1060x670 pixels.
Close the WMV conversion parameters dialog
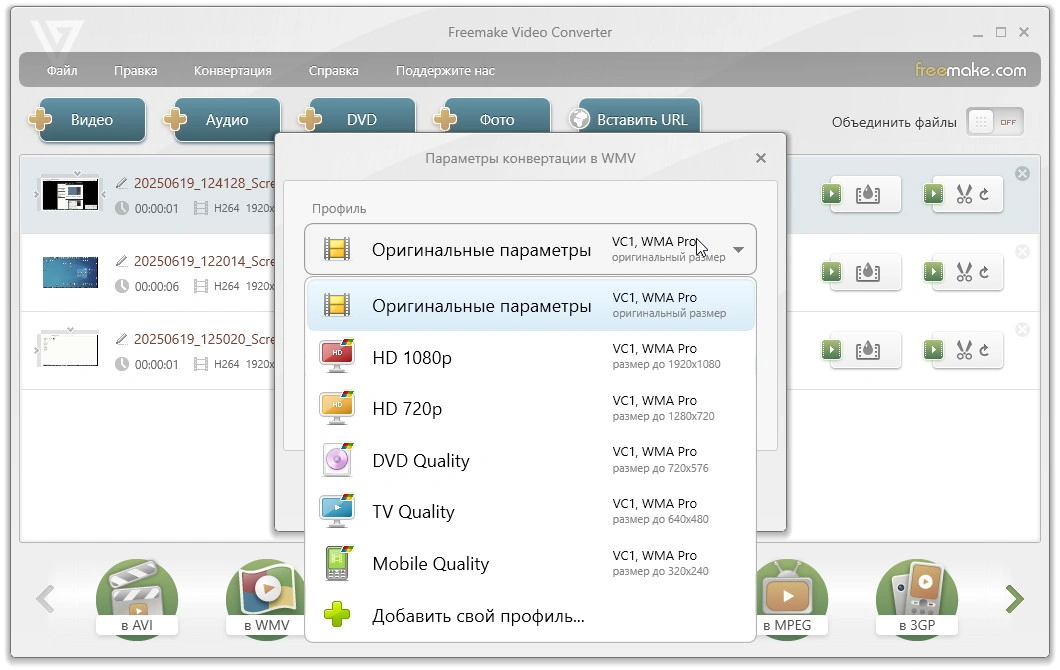pyautogui.click(x=761, y=158)
